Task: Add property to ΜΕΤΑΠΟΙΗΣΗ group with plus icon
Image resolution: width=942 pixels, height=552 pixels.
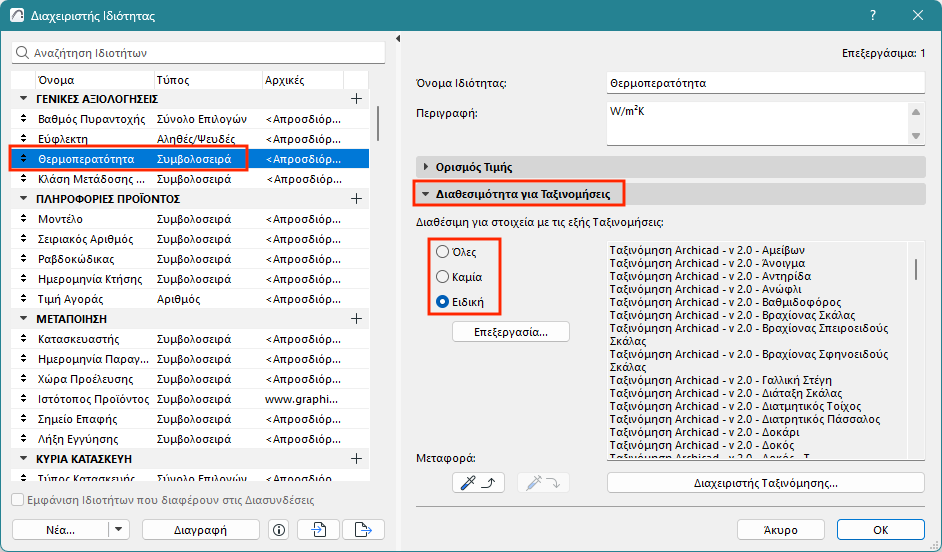Action: tap(356, 319)
